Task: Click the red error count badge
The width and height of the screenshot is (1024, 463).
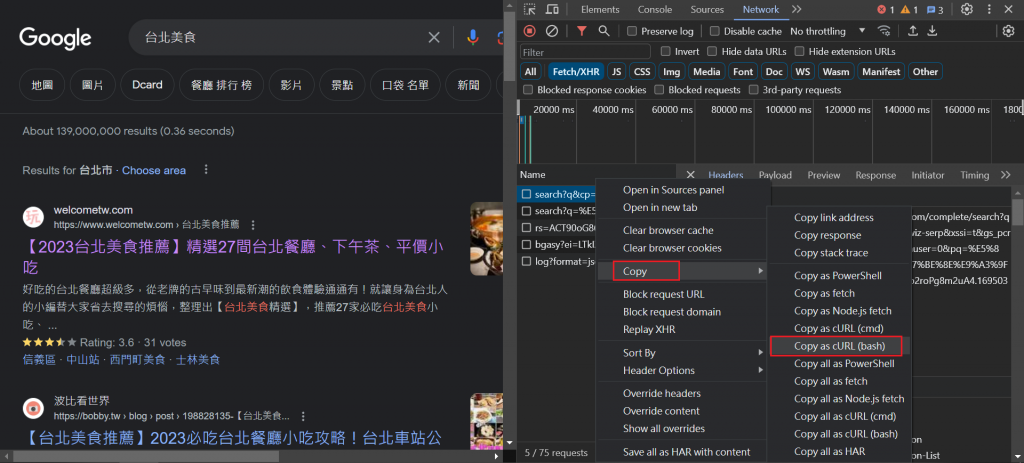Action: click(x=886, y=9)
